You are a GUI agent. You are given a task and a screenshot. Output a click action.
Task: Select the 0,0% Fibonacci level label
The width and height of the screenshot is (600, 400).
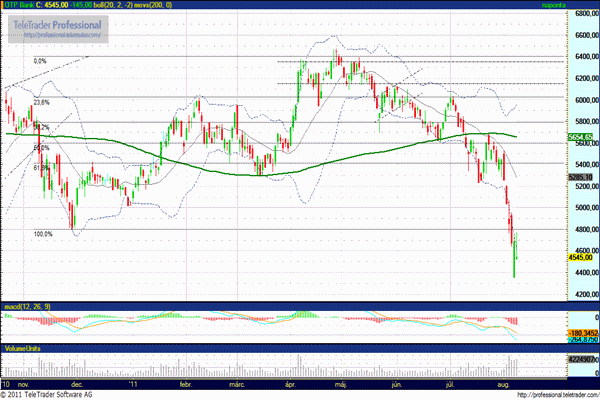point(41,61)
